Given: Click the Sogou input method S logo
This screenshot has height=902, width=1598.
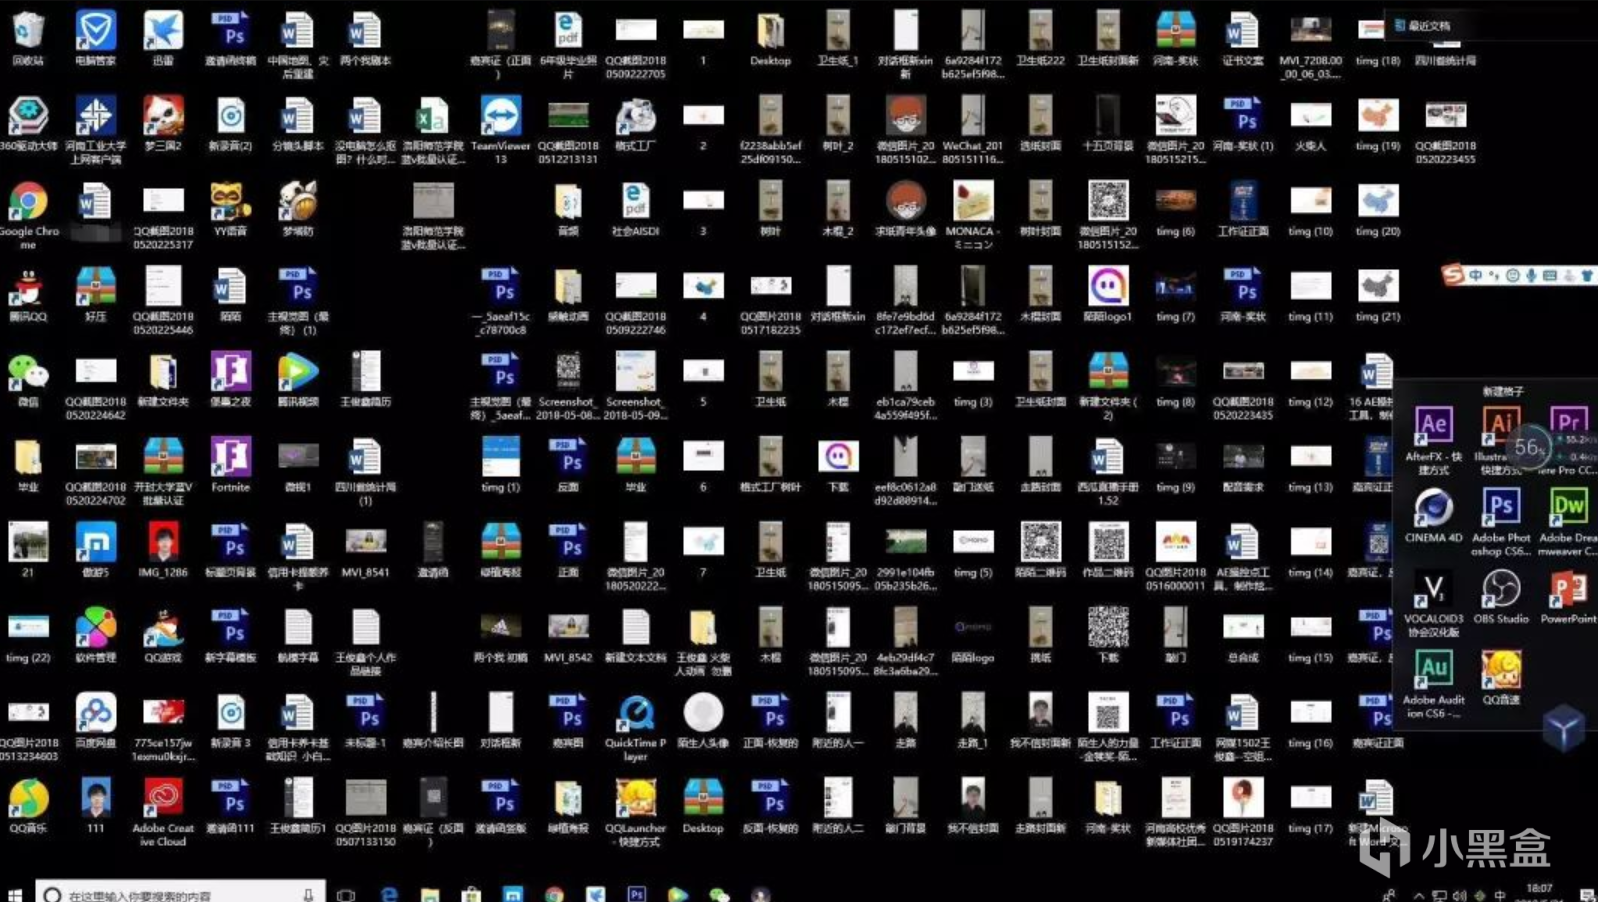Looking at the screenshot, I should pos(1453,274).
